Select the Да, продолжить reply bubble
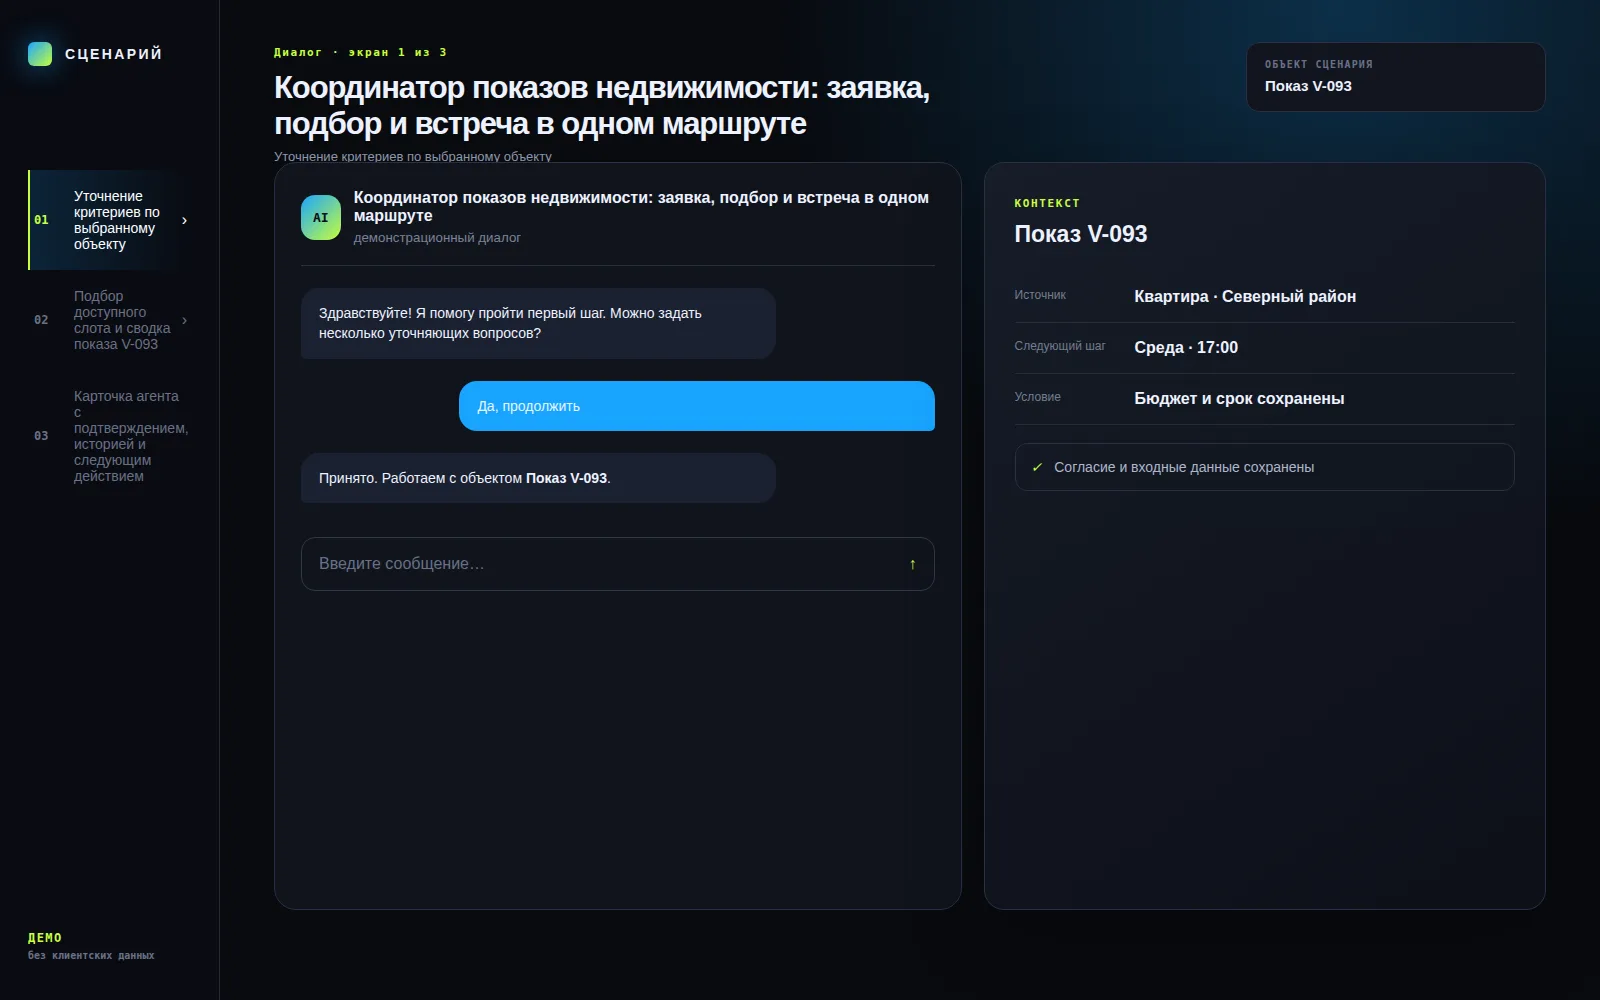 pos(697,406)
